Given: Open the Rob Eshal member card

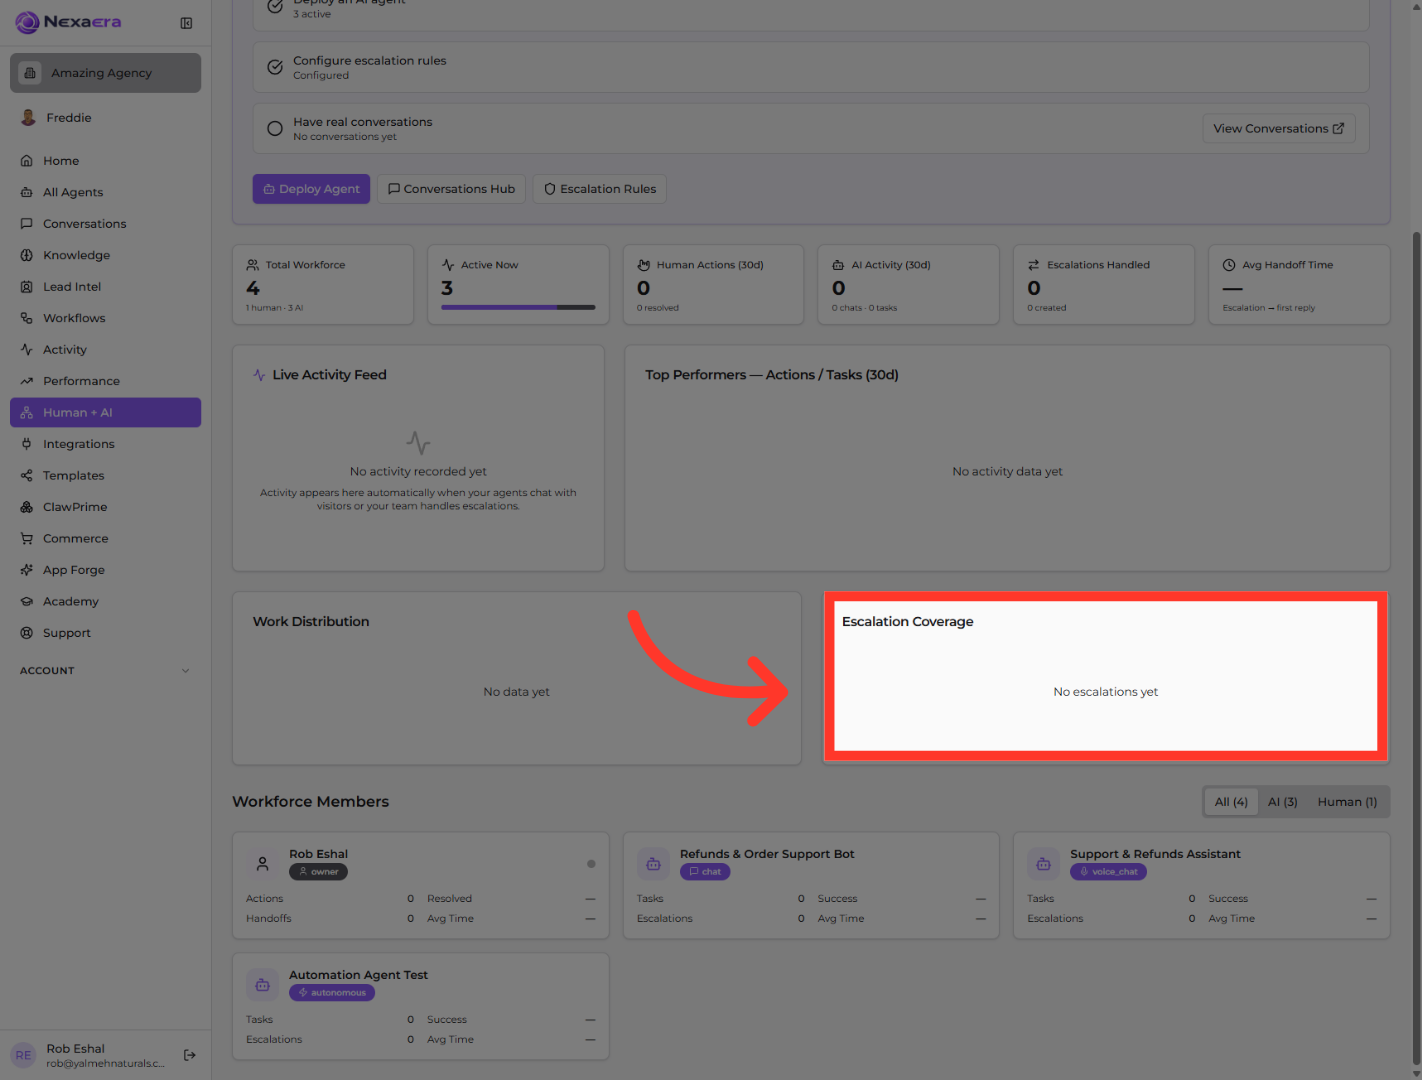Looking at the screenshot, I should coord(421,886).
